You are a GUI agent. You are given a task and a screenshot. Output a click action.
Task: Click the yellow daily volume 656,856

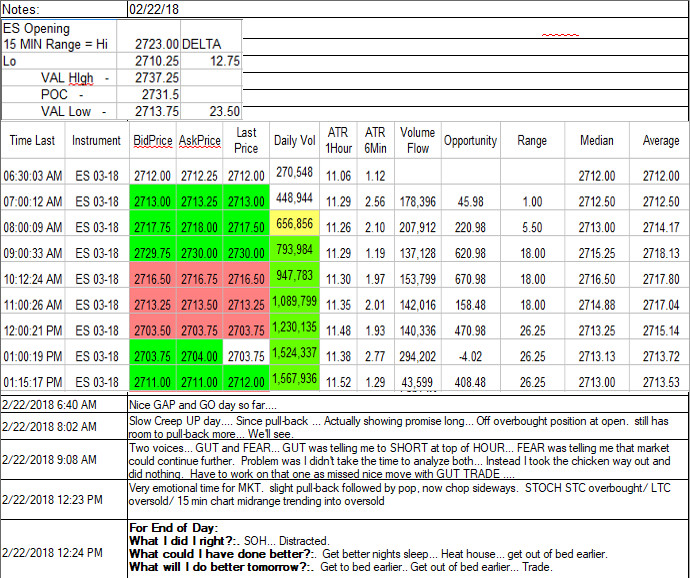pos(295,223)
